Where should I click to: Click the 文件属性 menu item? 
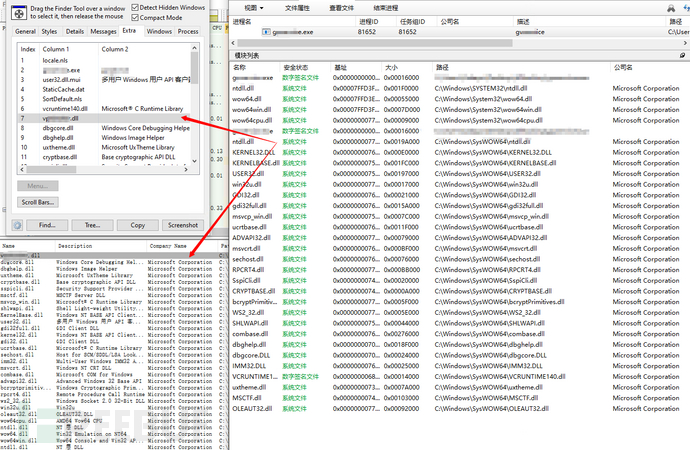pos(298,6)
